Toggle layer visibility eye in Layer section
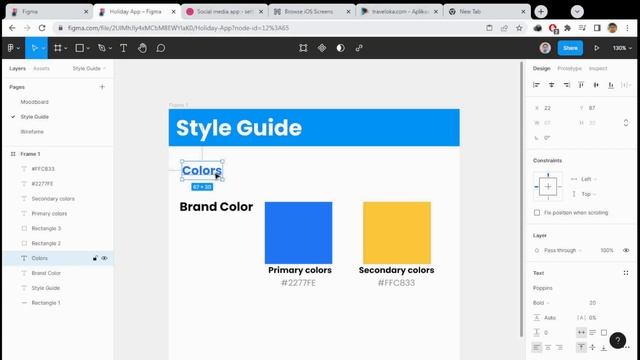This screenshot has width=640, height=360. tap(626, 250)
